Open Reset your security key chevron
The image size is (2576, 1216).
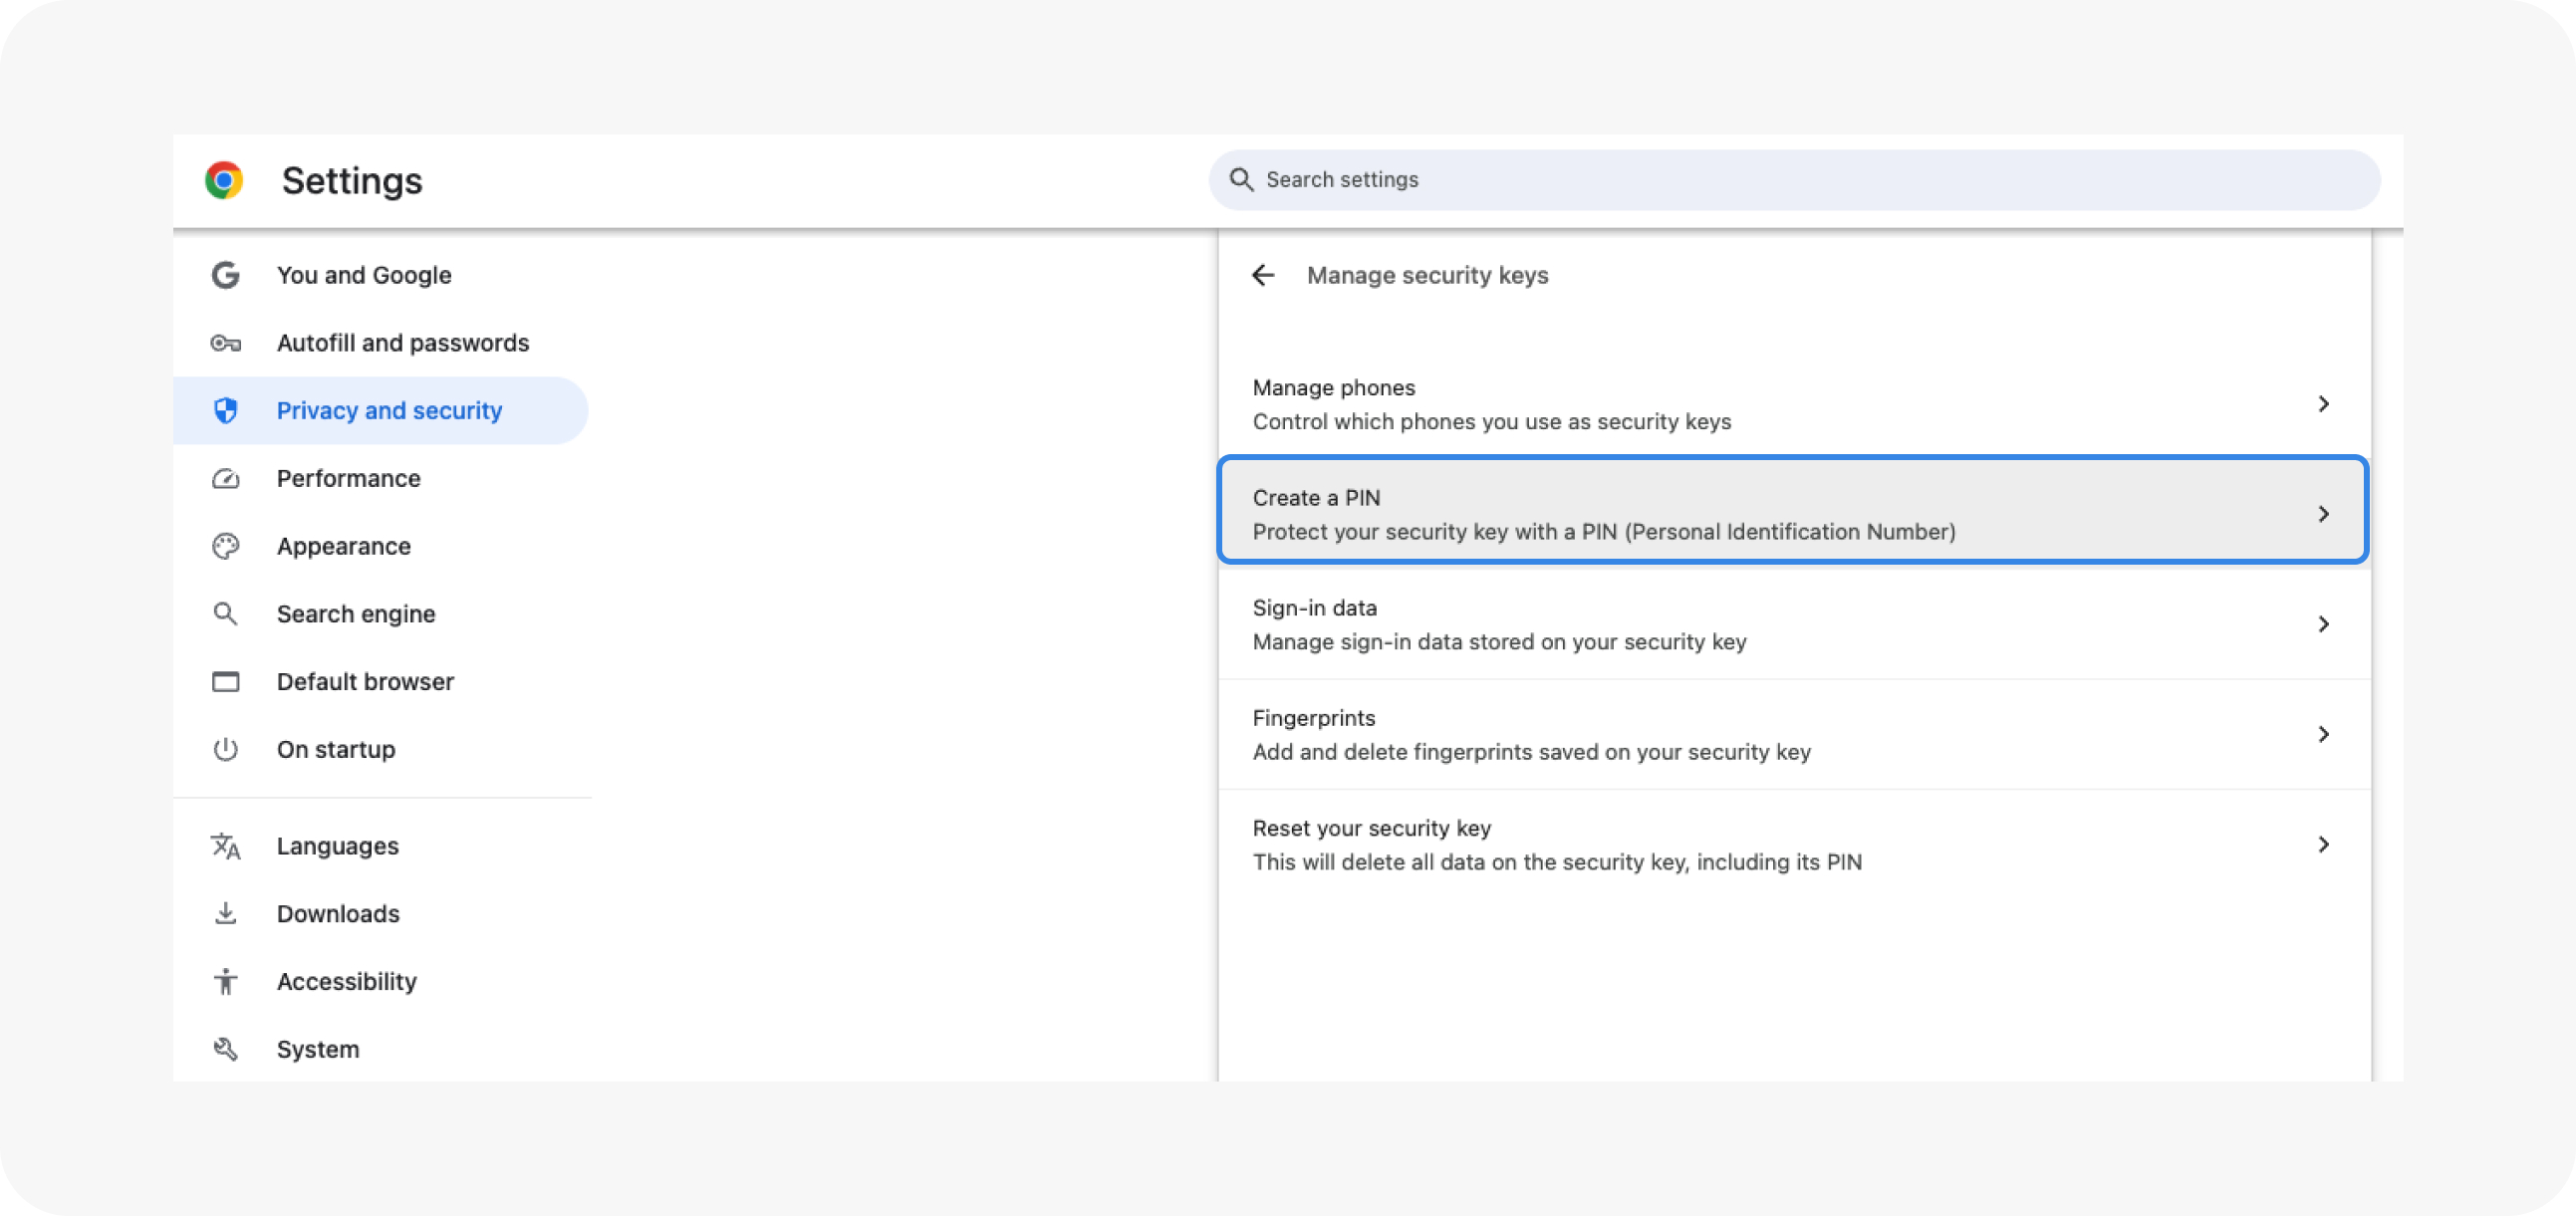2323,844
